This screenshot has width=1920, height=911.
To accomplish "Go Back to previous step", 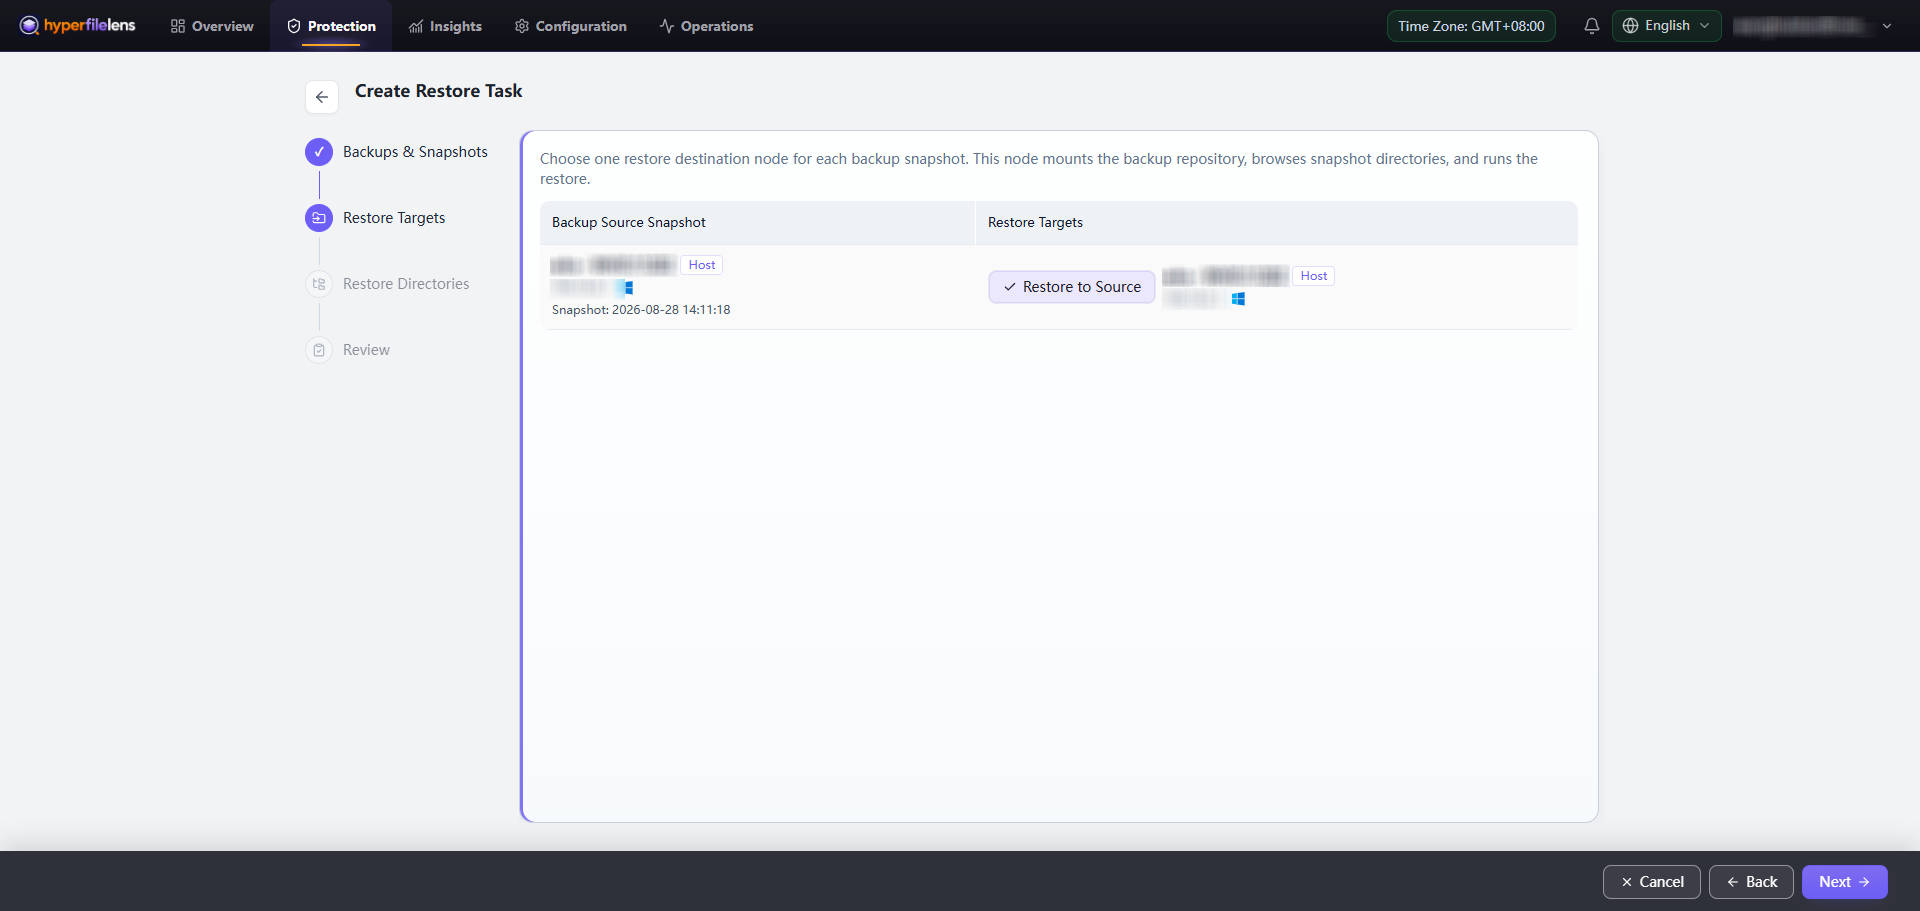I will tap(1751, 882).
